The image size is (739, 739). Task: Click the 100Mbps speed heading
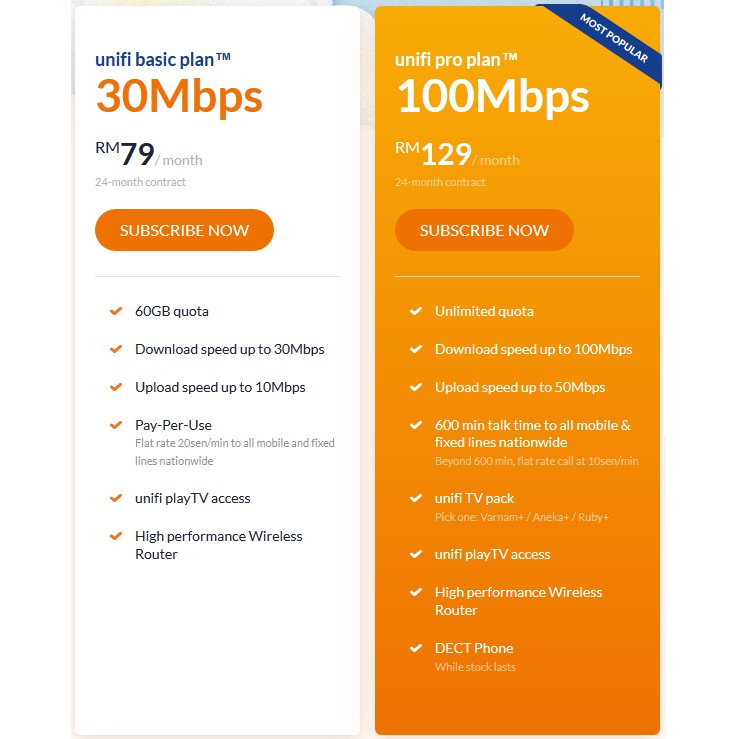pos(492,97)
